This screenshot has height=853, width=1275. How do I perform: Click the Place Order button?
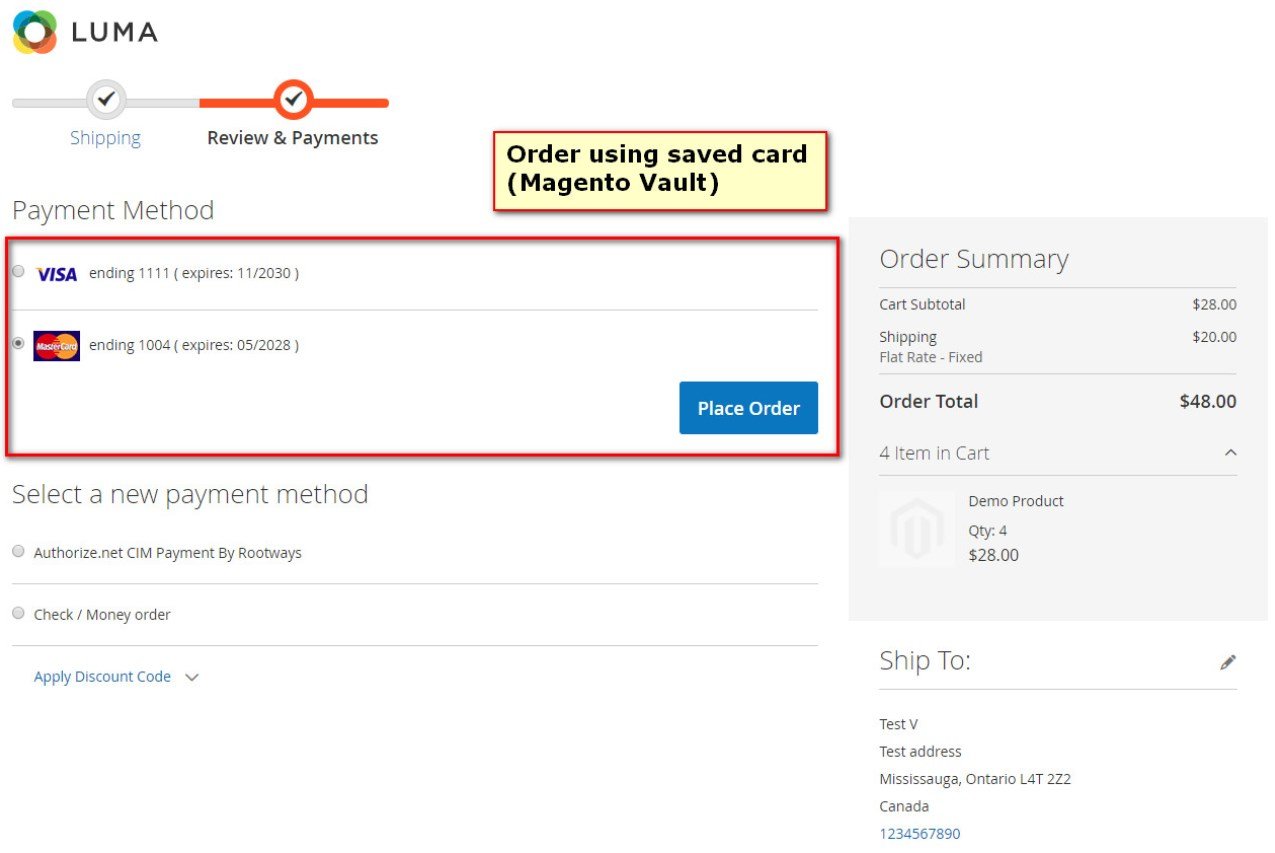pyautogui.click(x=748, y=408)
